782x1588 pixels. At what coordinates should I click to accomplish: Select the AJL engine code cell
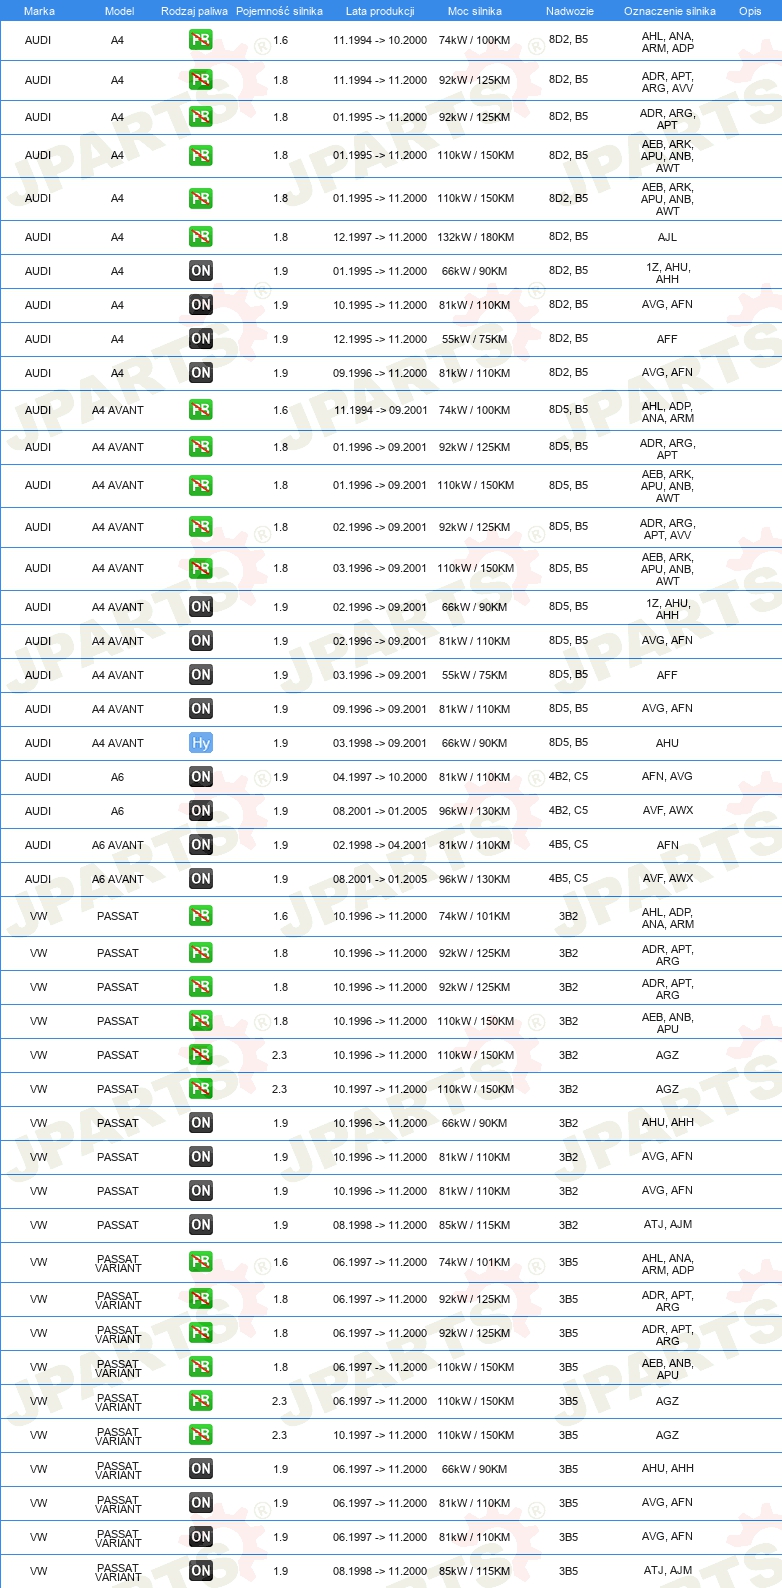667,237
